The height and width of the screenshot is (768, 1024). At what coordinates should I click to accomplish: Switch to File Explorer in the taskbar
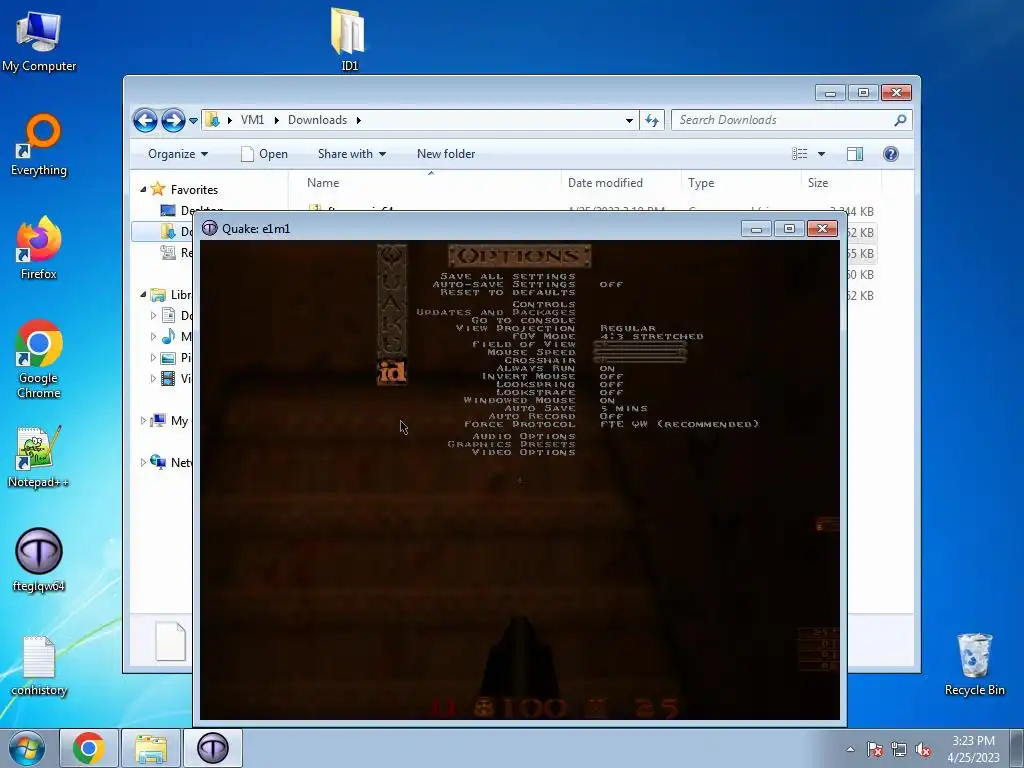[151, 748]
